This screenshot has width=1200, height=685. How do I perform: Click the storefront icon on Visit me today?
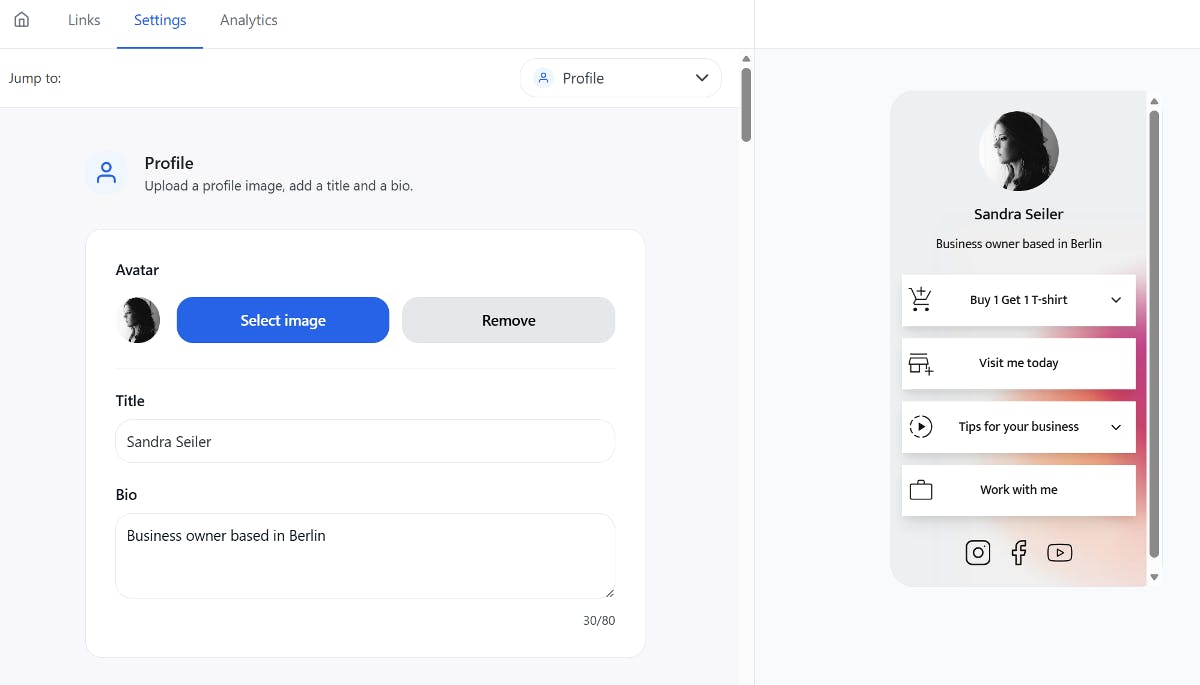point(920,363)
